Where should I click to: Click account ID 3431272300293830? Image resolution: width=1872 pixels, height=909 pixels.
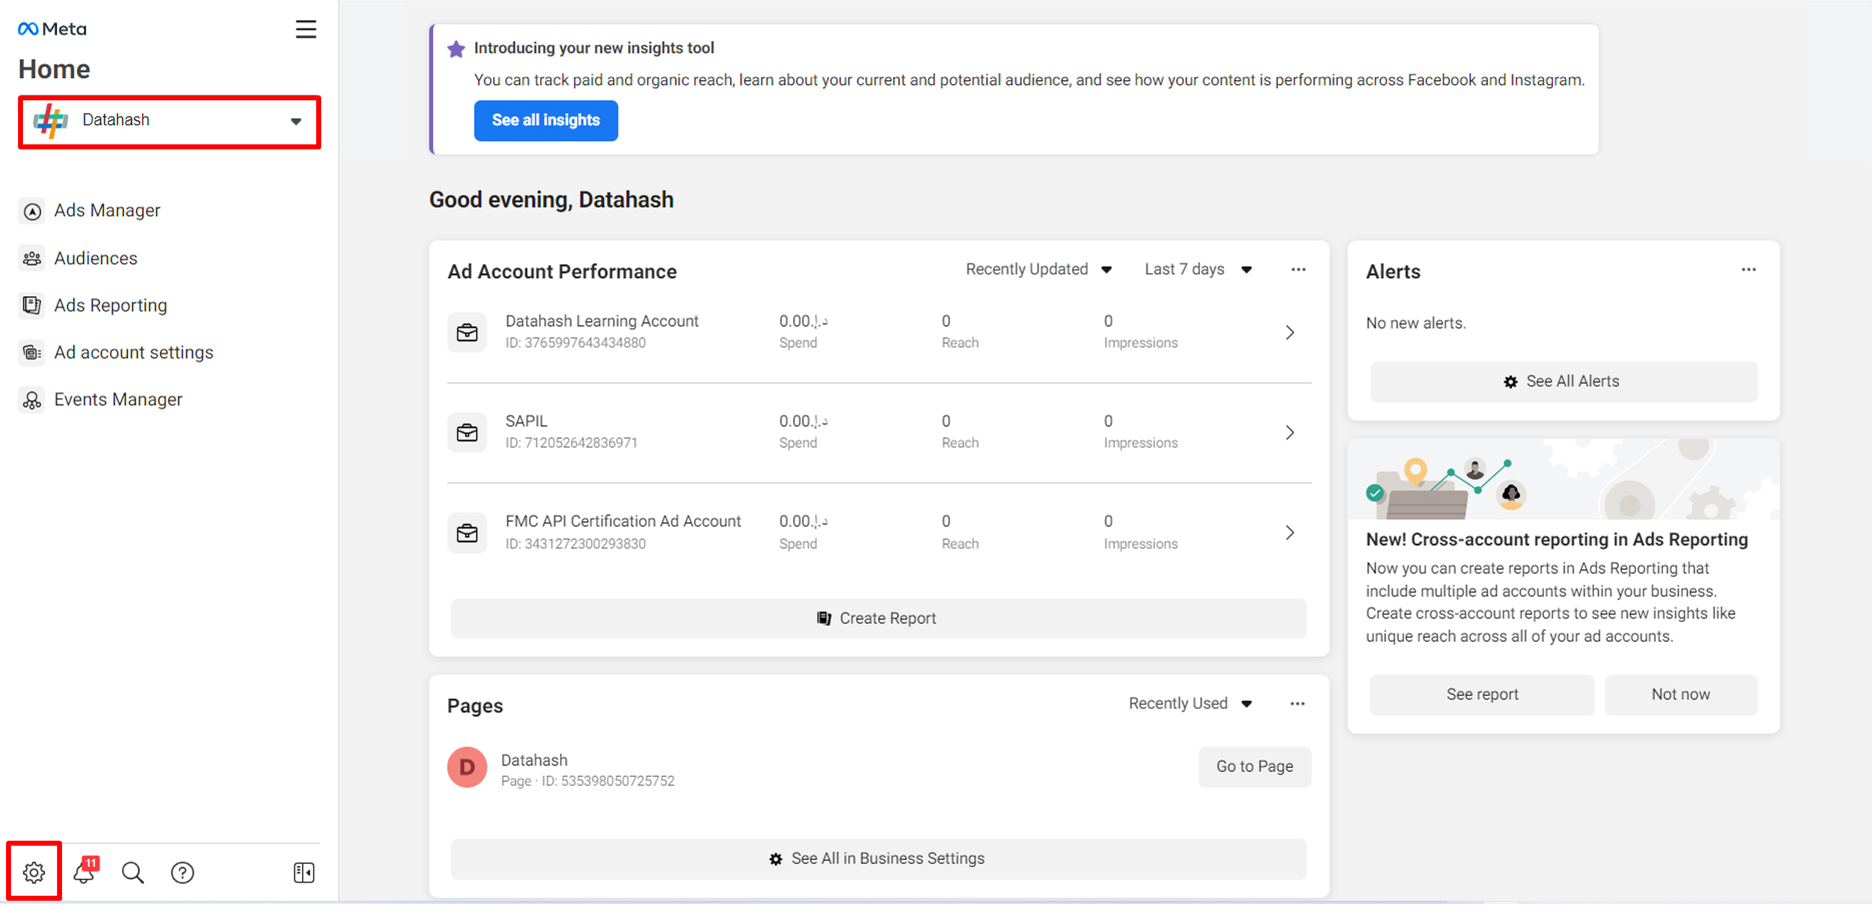(x=575, y=544)
